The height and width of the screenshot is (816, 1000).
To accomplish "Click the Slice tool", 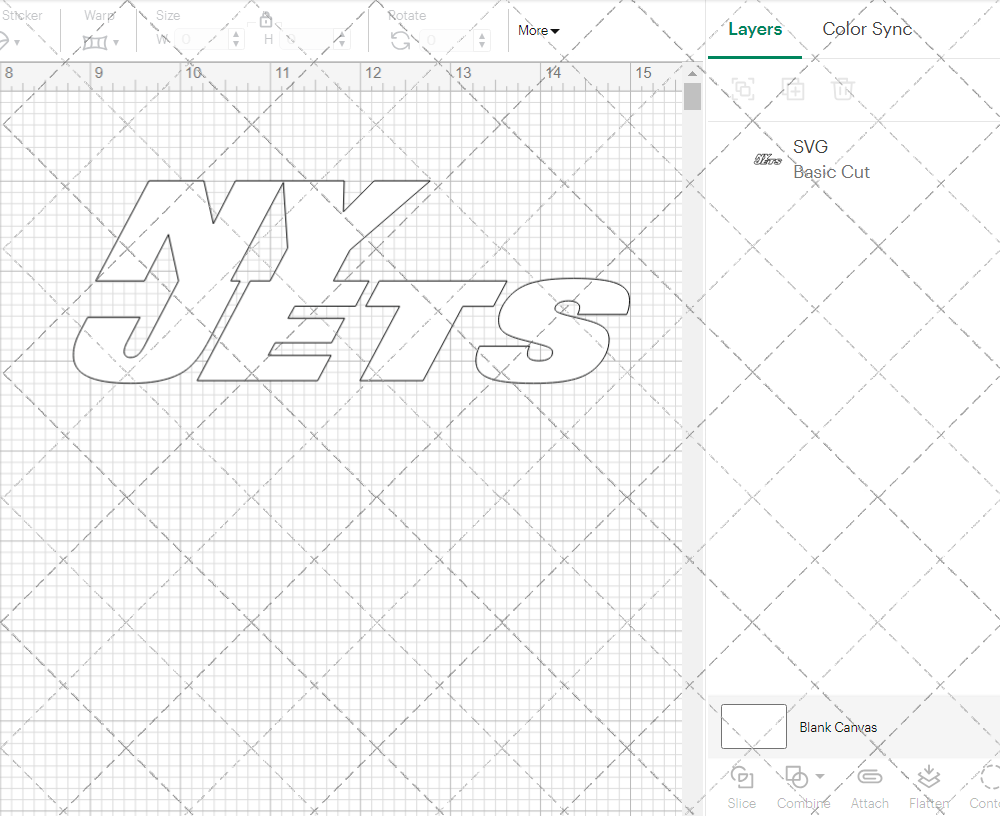I will pyautogui.click(x=742, y=788).
